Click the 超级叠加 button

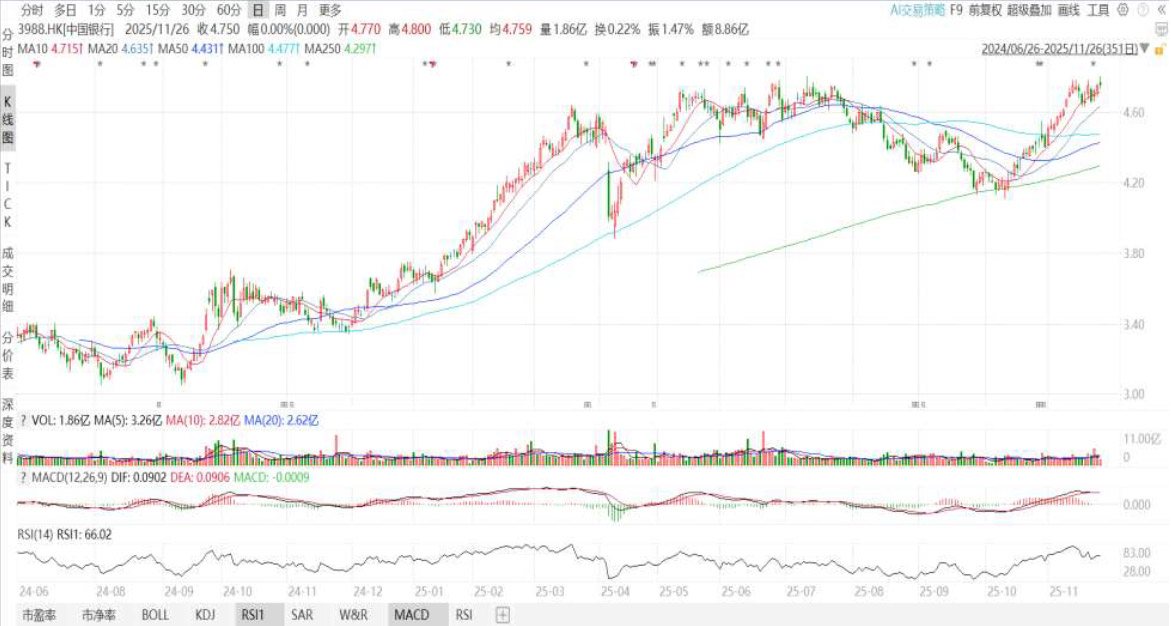[1029, 10]
